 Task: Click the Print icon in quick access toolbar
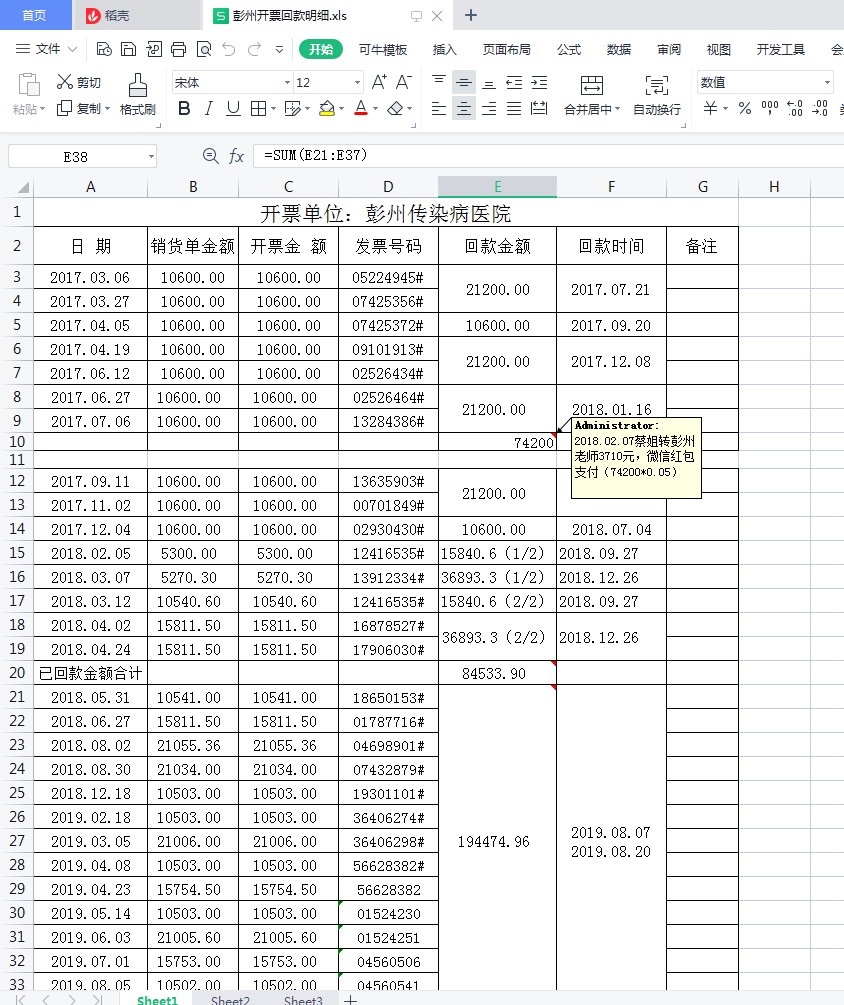pos(178,49)
